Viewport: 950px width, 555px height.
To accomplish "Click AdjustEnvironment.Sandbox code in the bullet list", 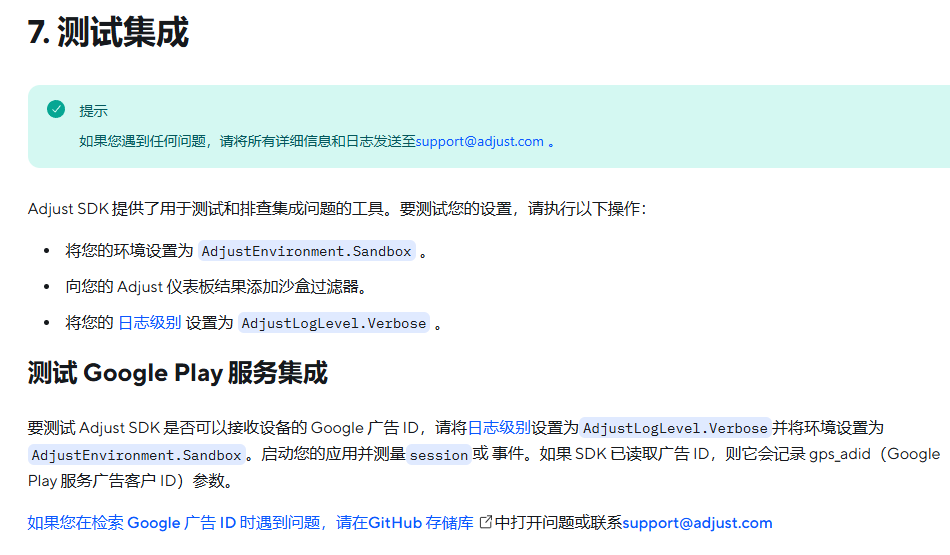I will 307,251.
